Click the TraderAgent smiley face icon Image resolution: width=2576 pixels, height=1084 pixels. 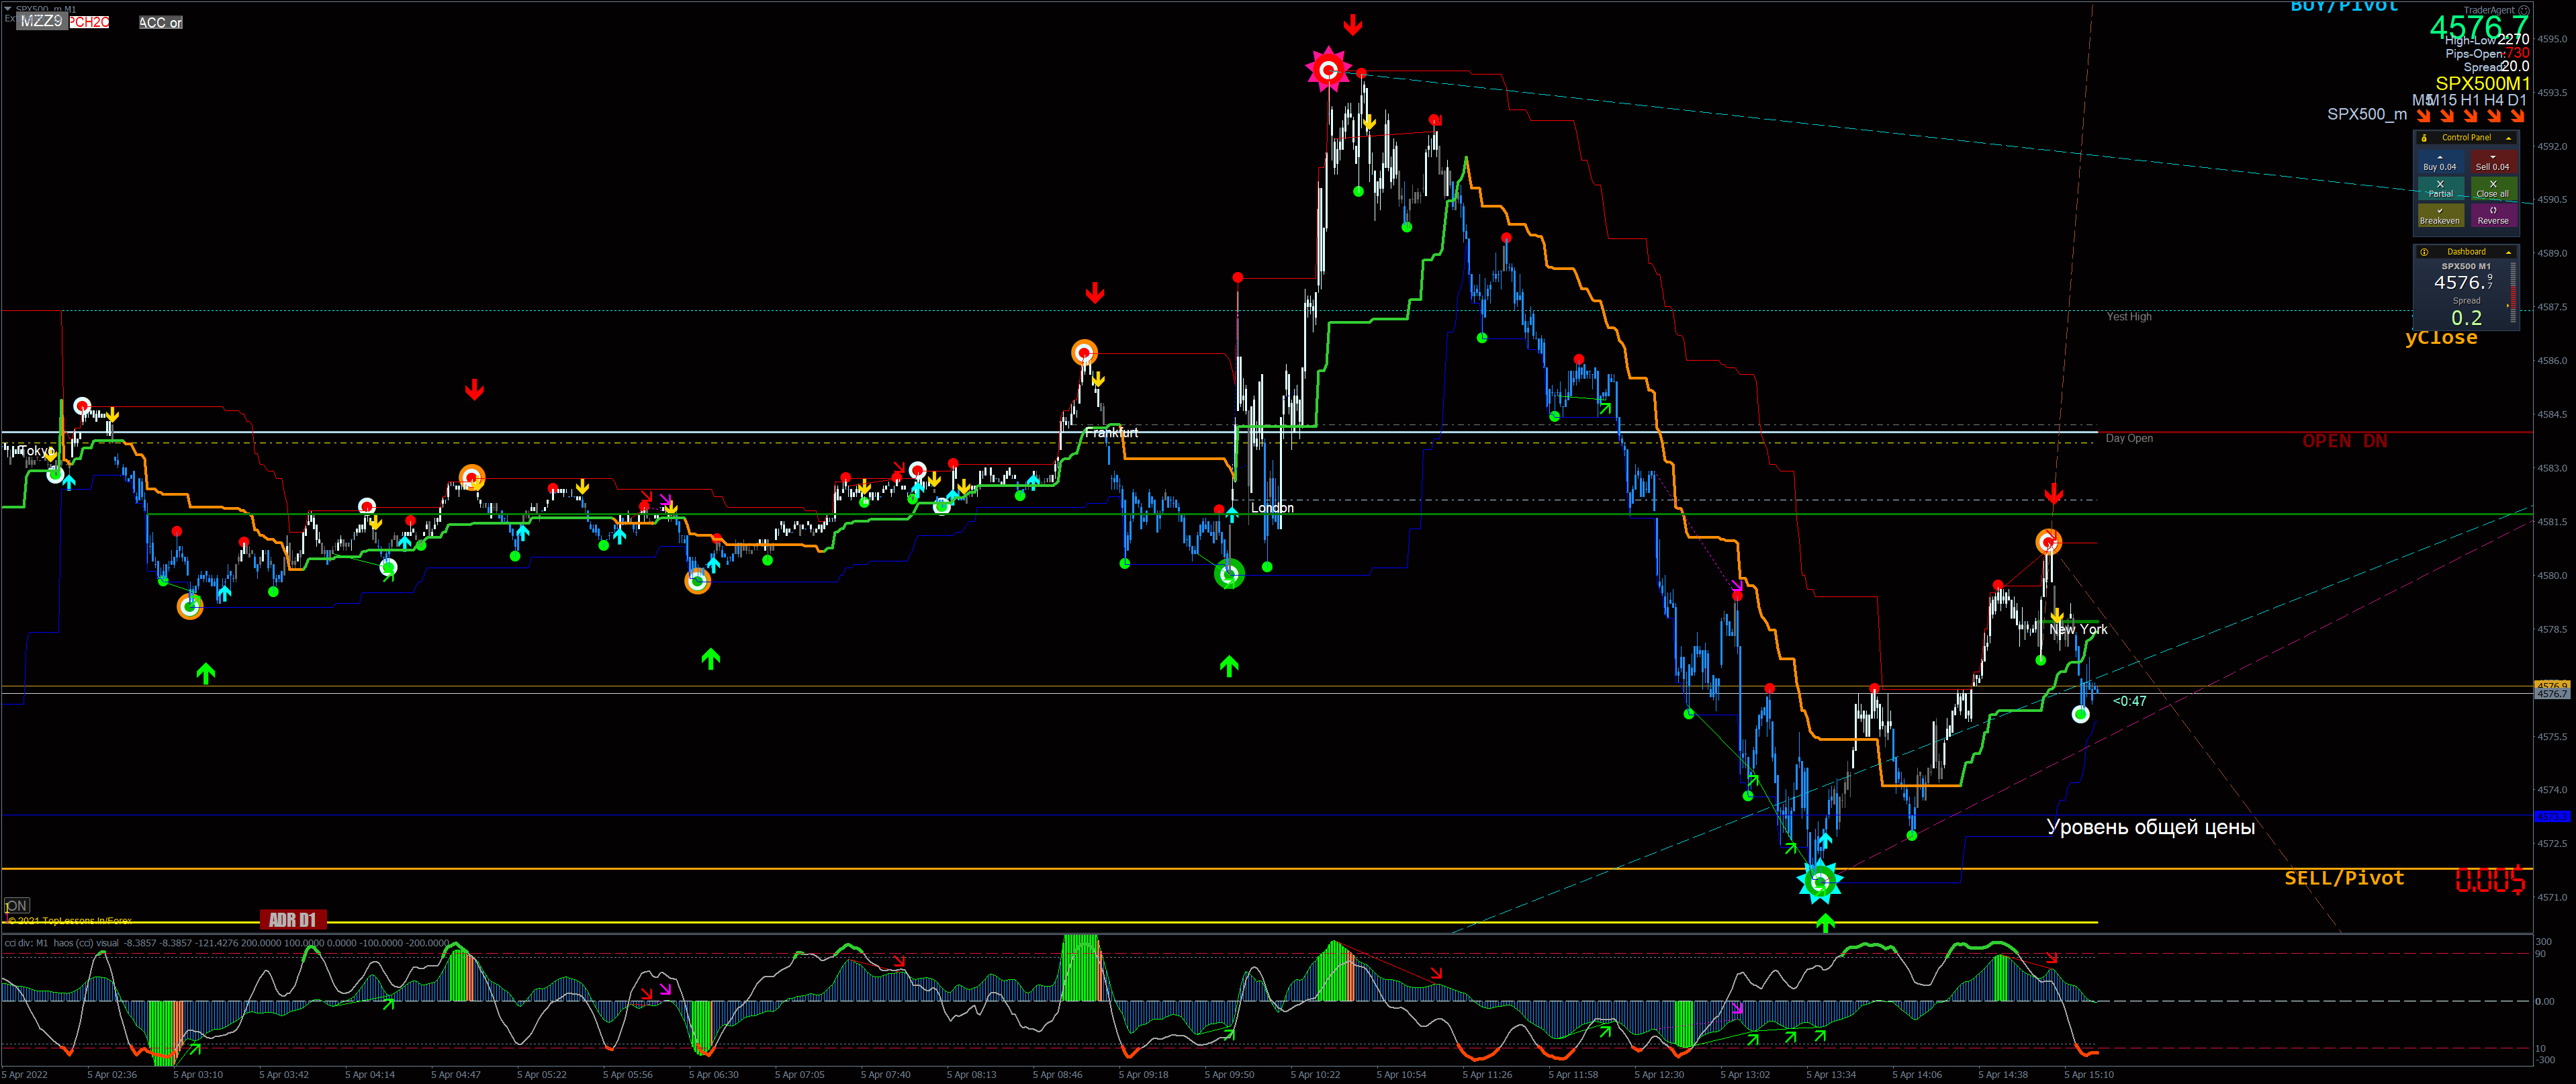pyautogui.click(x=2523, y=10)
